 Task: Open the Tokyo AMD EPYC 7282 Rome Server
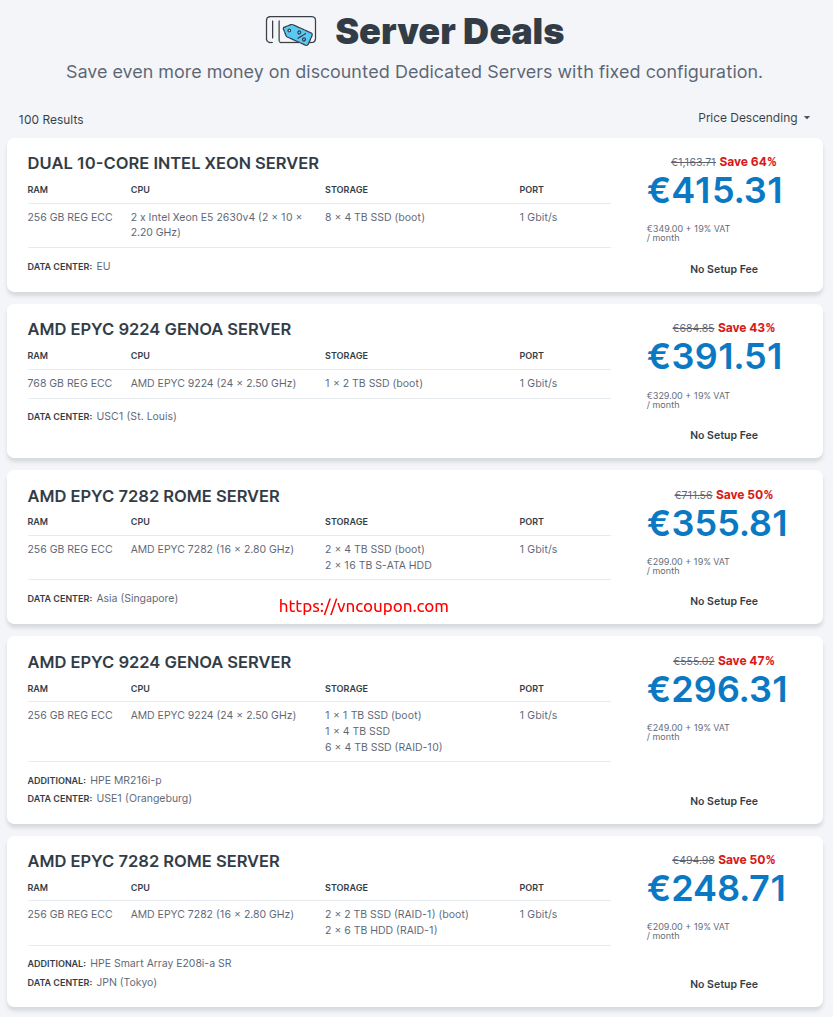click(x=153, y=861)
